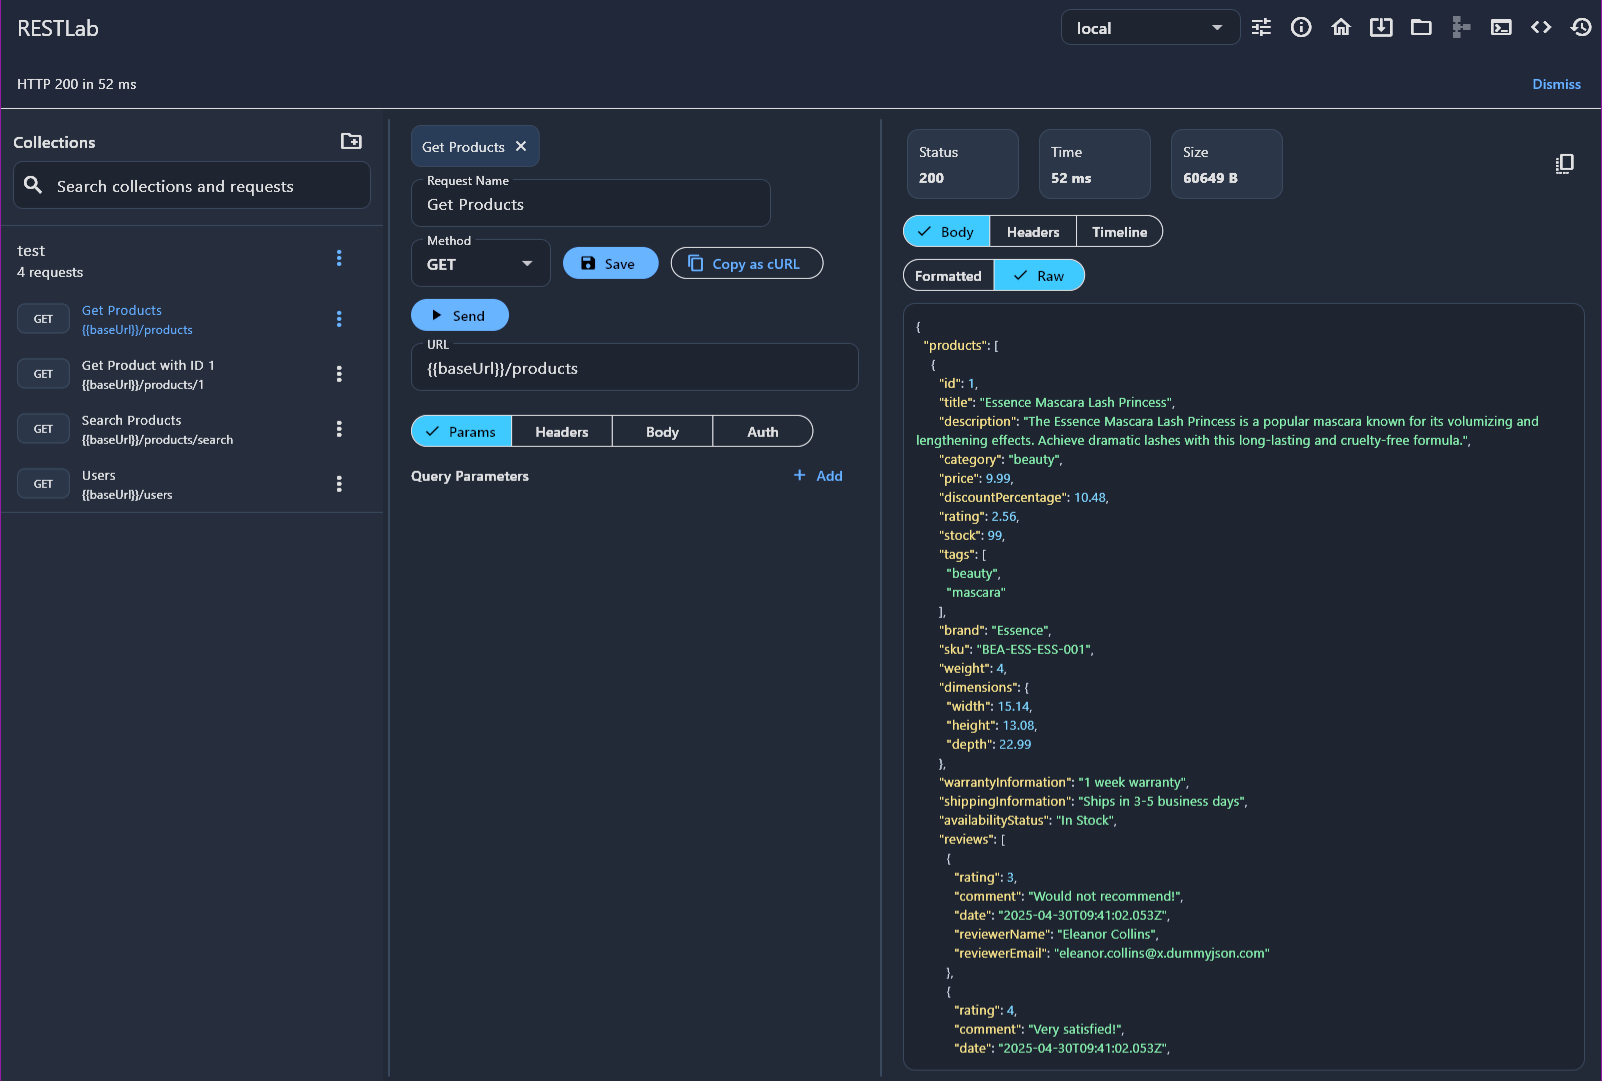Switch the response view to Formatted
Image resolution: width=1602 pixels, height=1081 pixels.
point(948,276)
